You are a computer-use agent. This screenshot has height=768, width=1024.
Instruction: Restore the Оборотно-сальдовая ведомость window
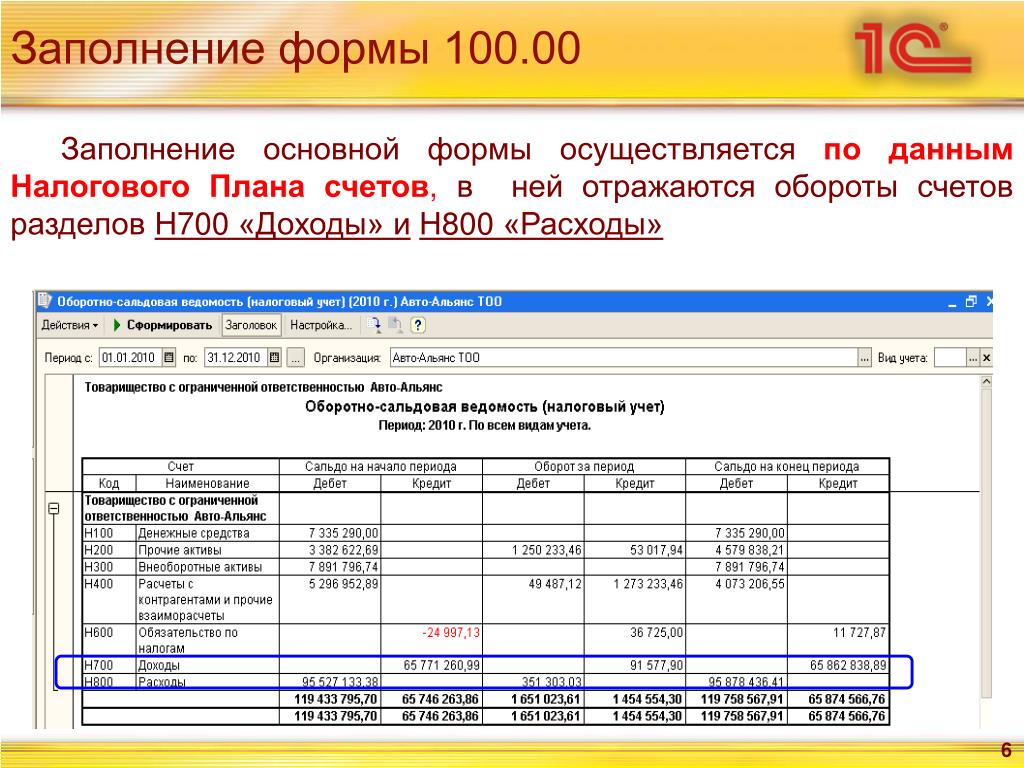coord(971,302)
